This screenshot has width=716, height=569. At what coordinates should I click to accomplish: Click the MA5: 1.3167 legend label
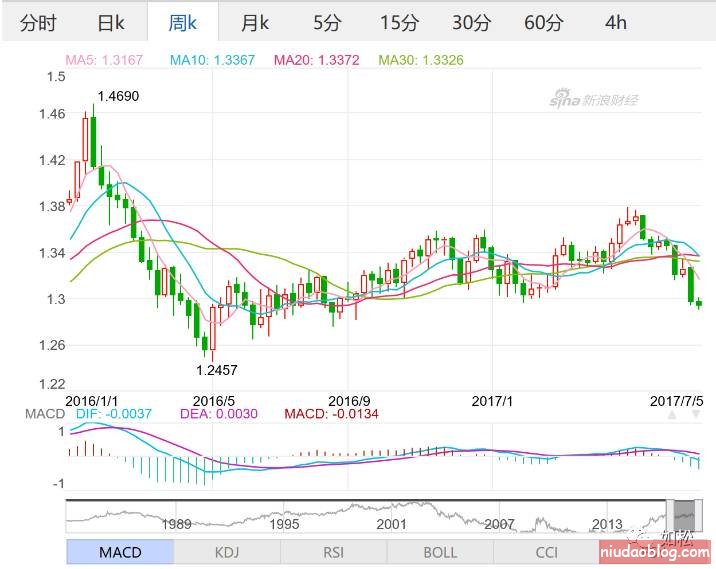[x=104, y=60]
